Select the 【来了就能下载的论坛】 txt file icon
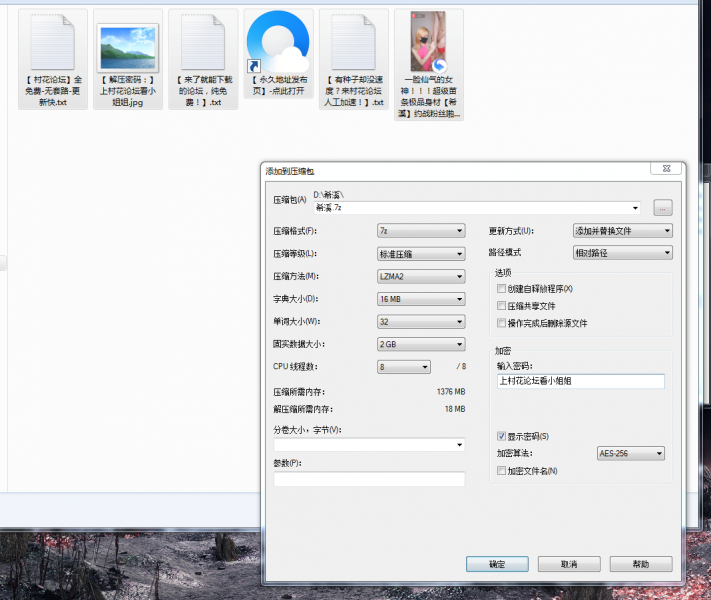Image resolution: width=711 pixels, height=600 pixels. 202,45
